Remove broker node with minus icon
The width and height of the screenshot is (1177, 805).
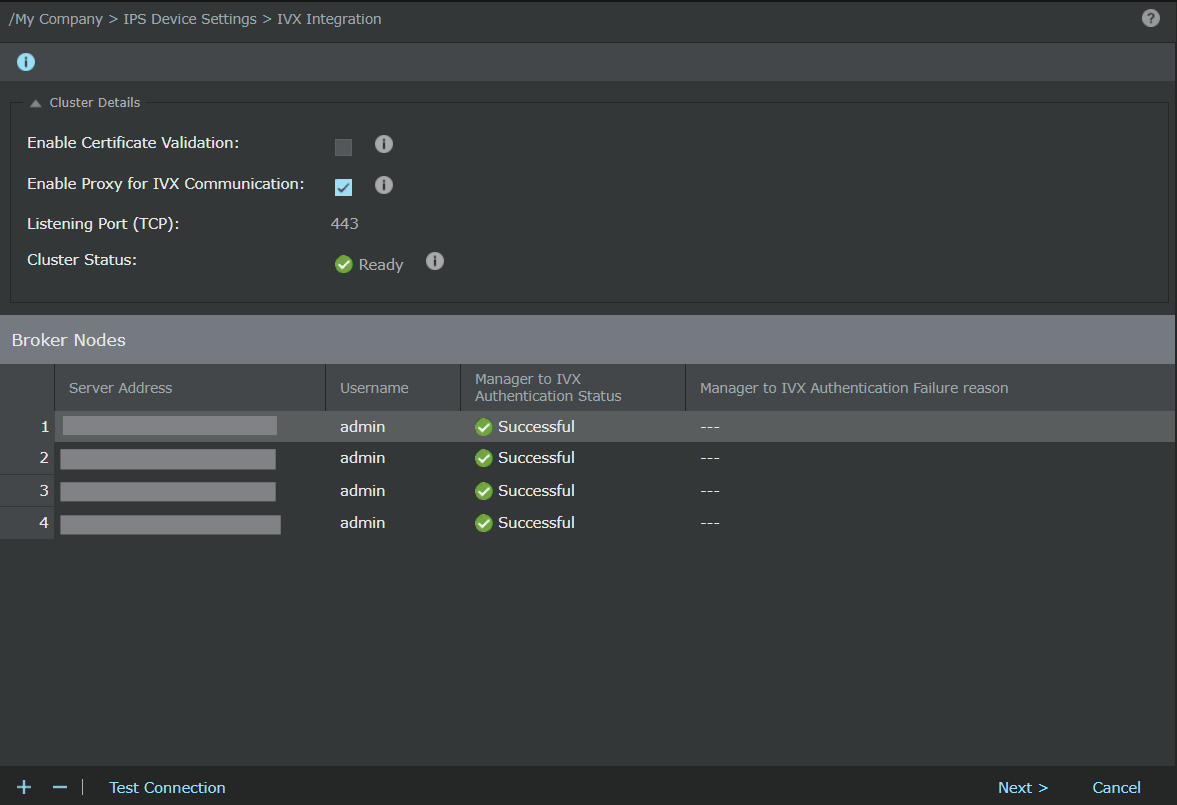60,787
